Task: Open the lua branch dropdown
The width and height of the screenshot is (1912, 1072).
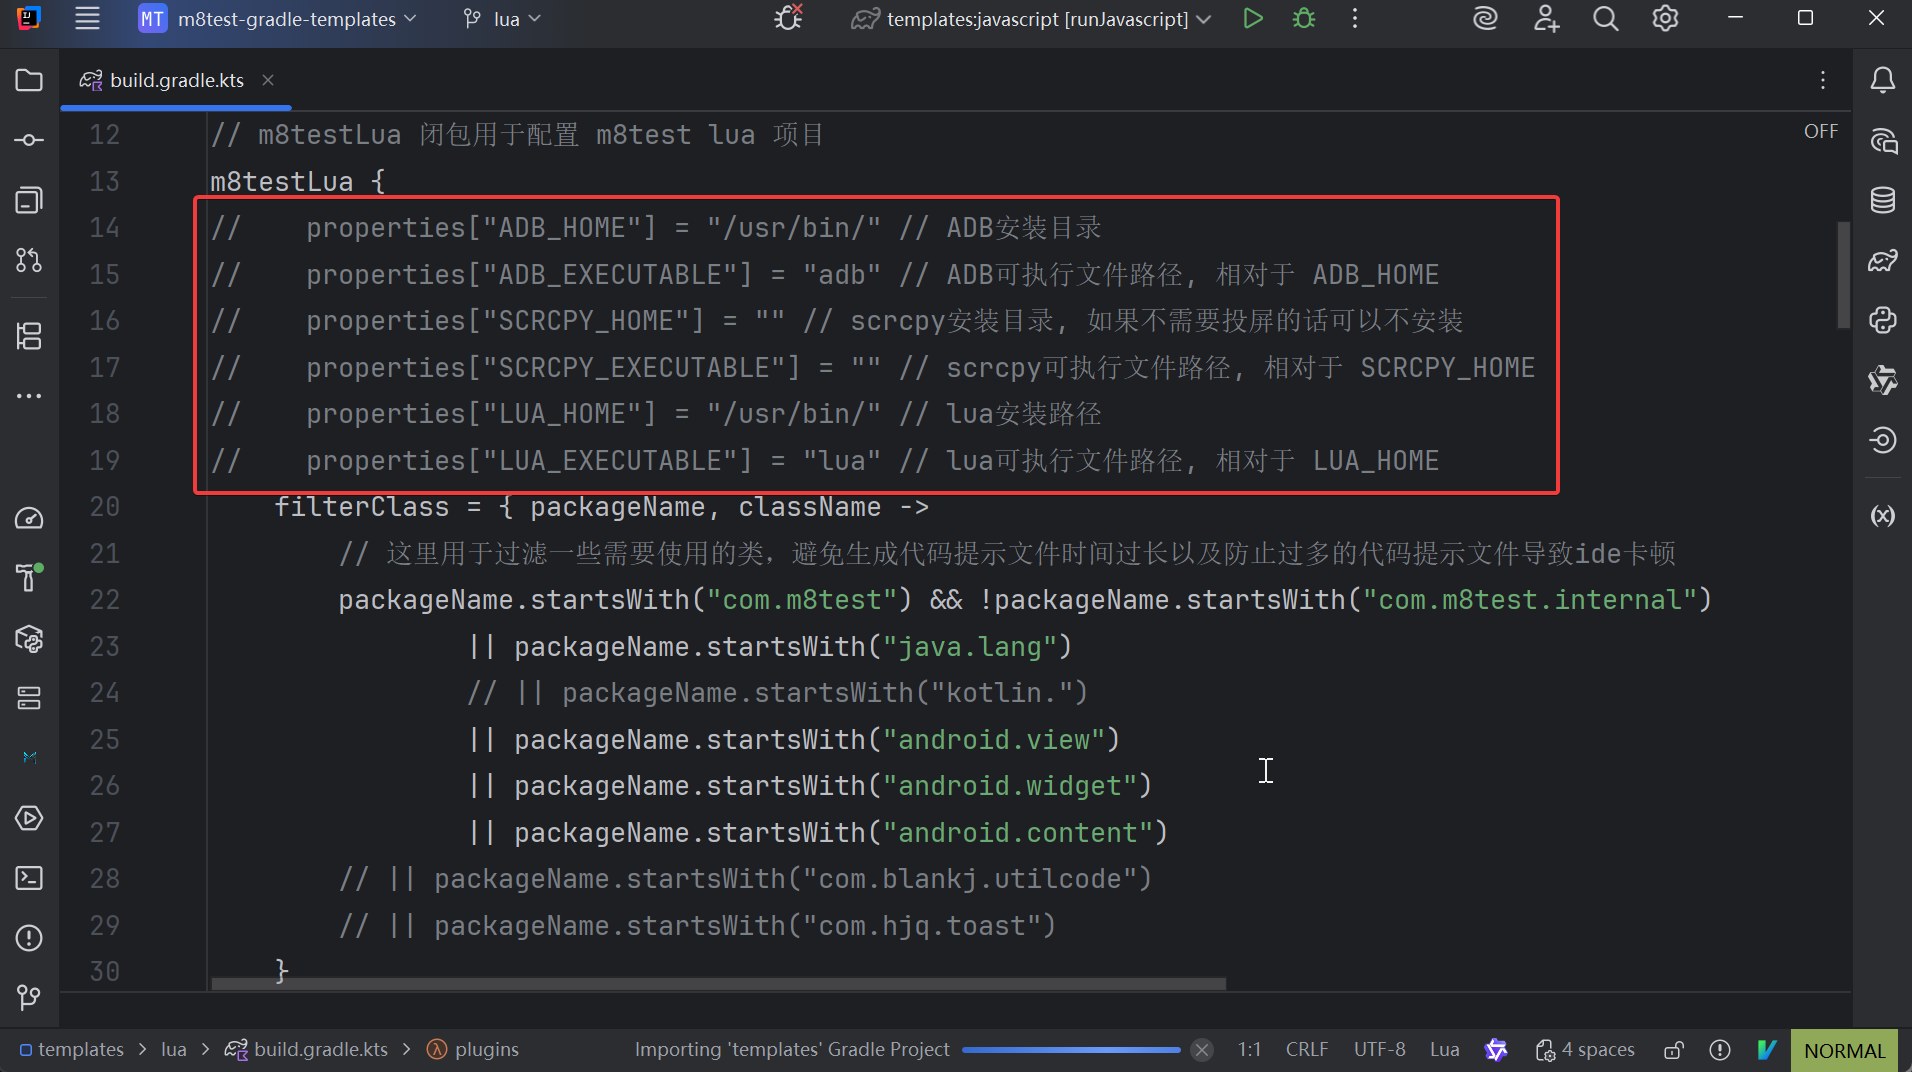Action: [x=502, y=19]
